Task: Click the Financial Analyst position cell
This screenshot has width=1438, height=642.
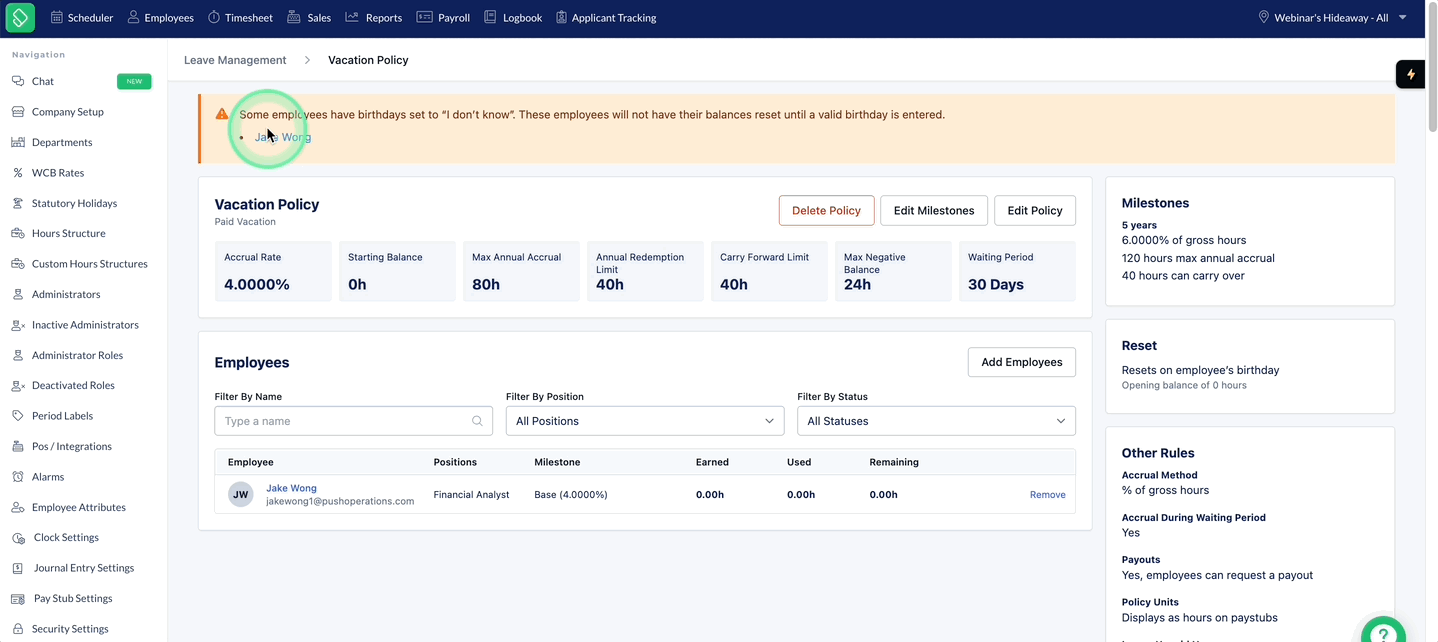Action: tap(471, 495)
